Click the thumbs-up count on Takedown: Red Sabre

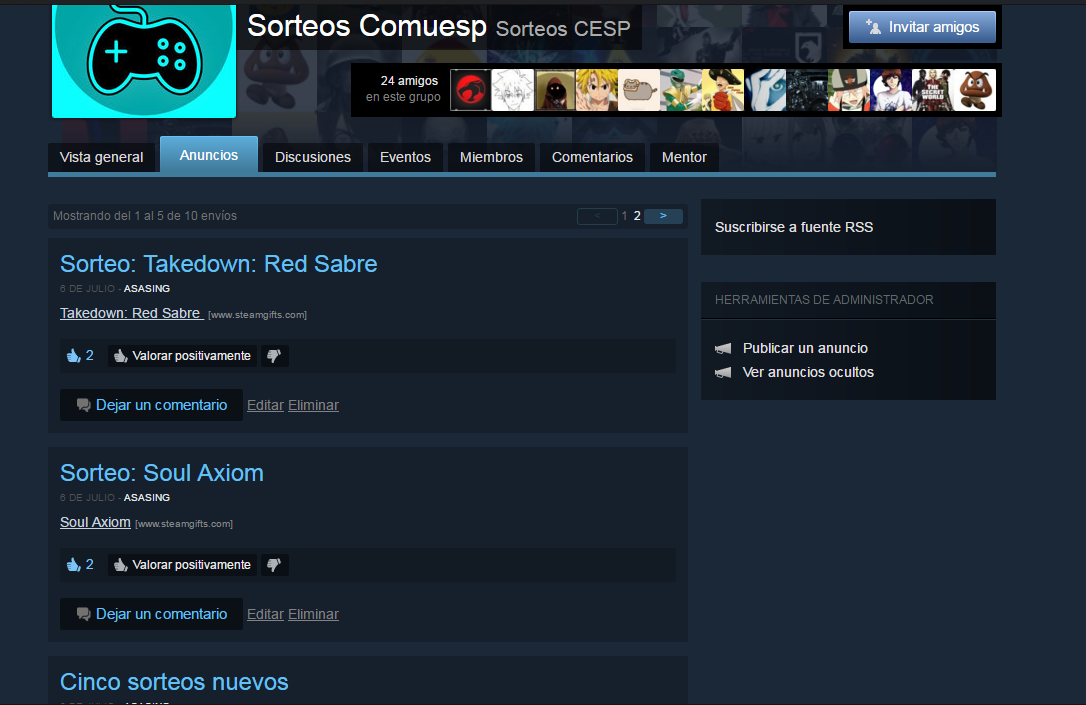pos(80,356)
